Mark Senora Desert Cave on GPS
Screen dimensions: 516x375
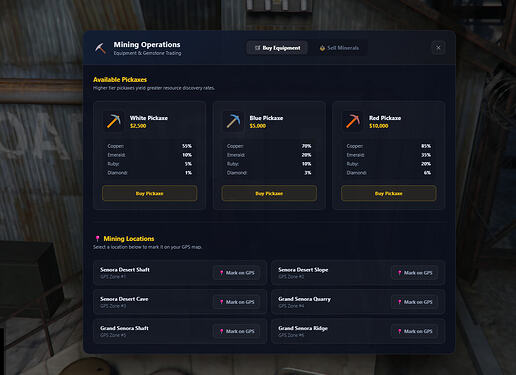coord(237,302)
